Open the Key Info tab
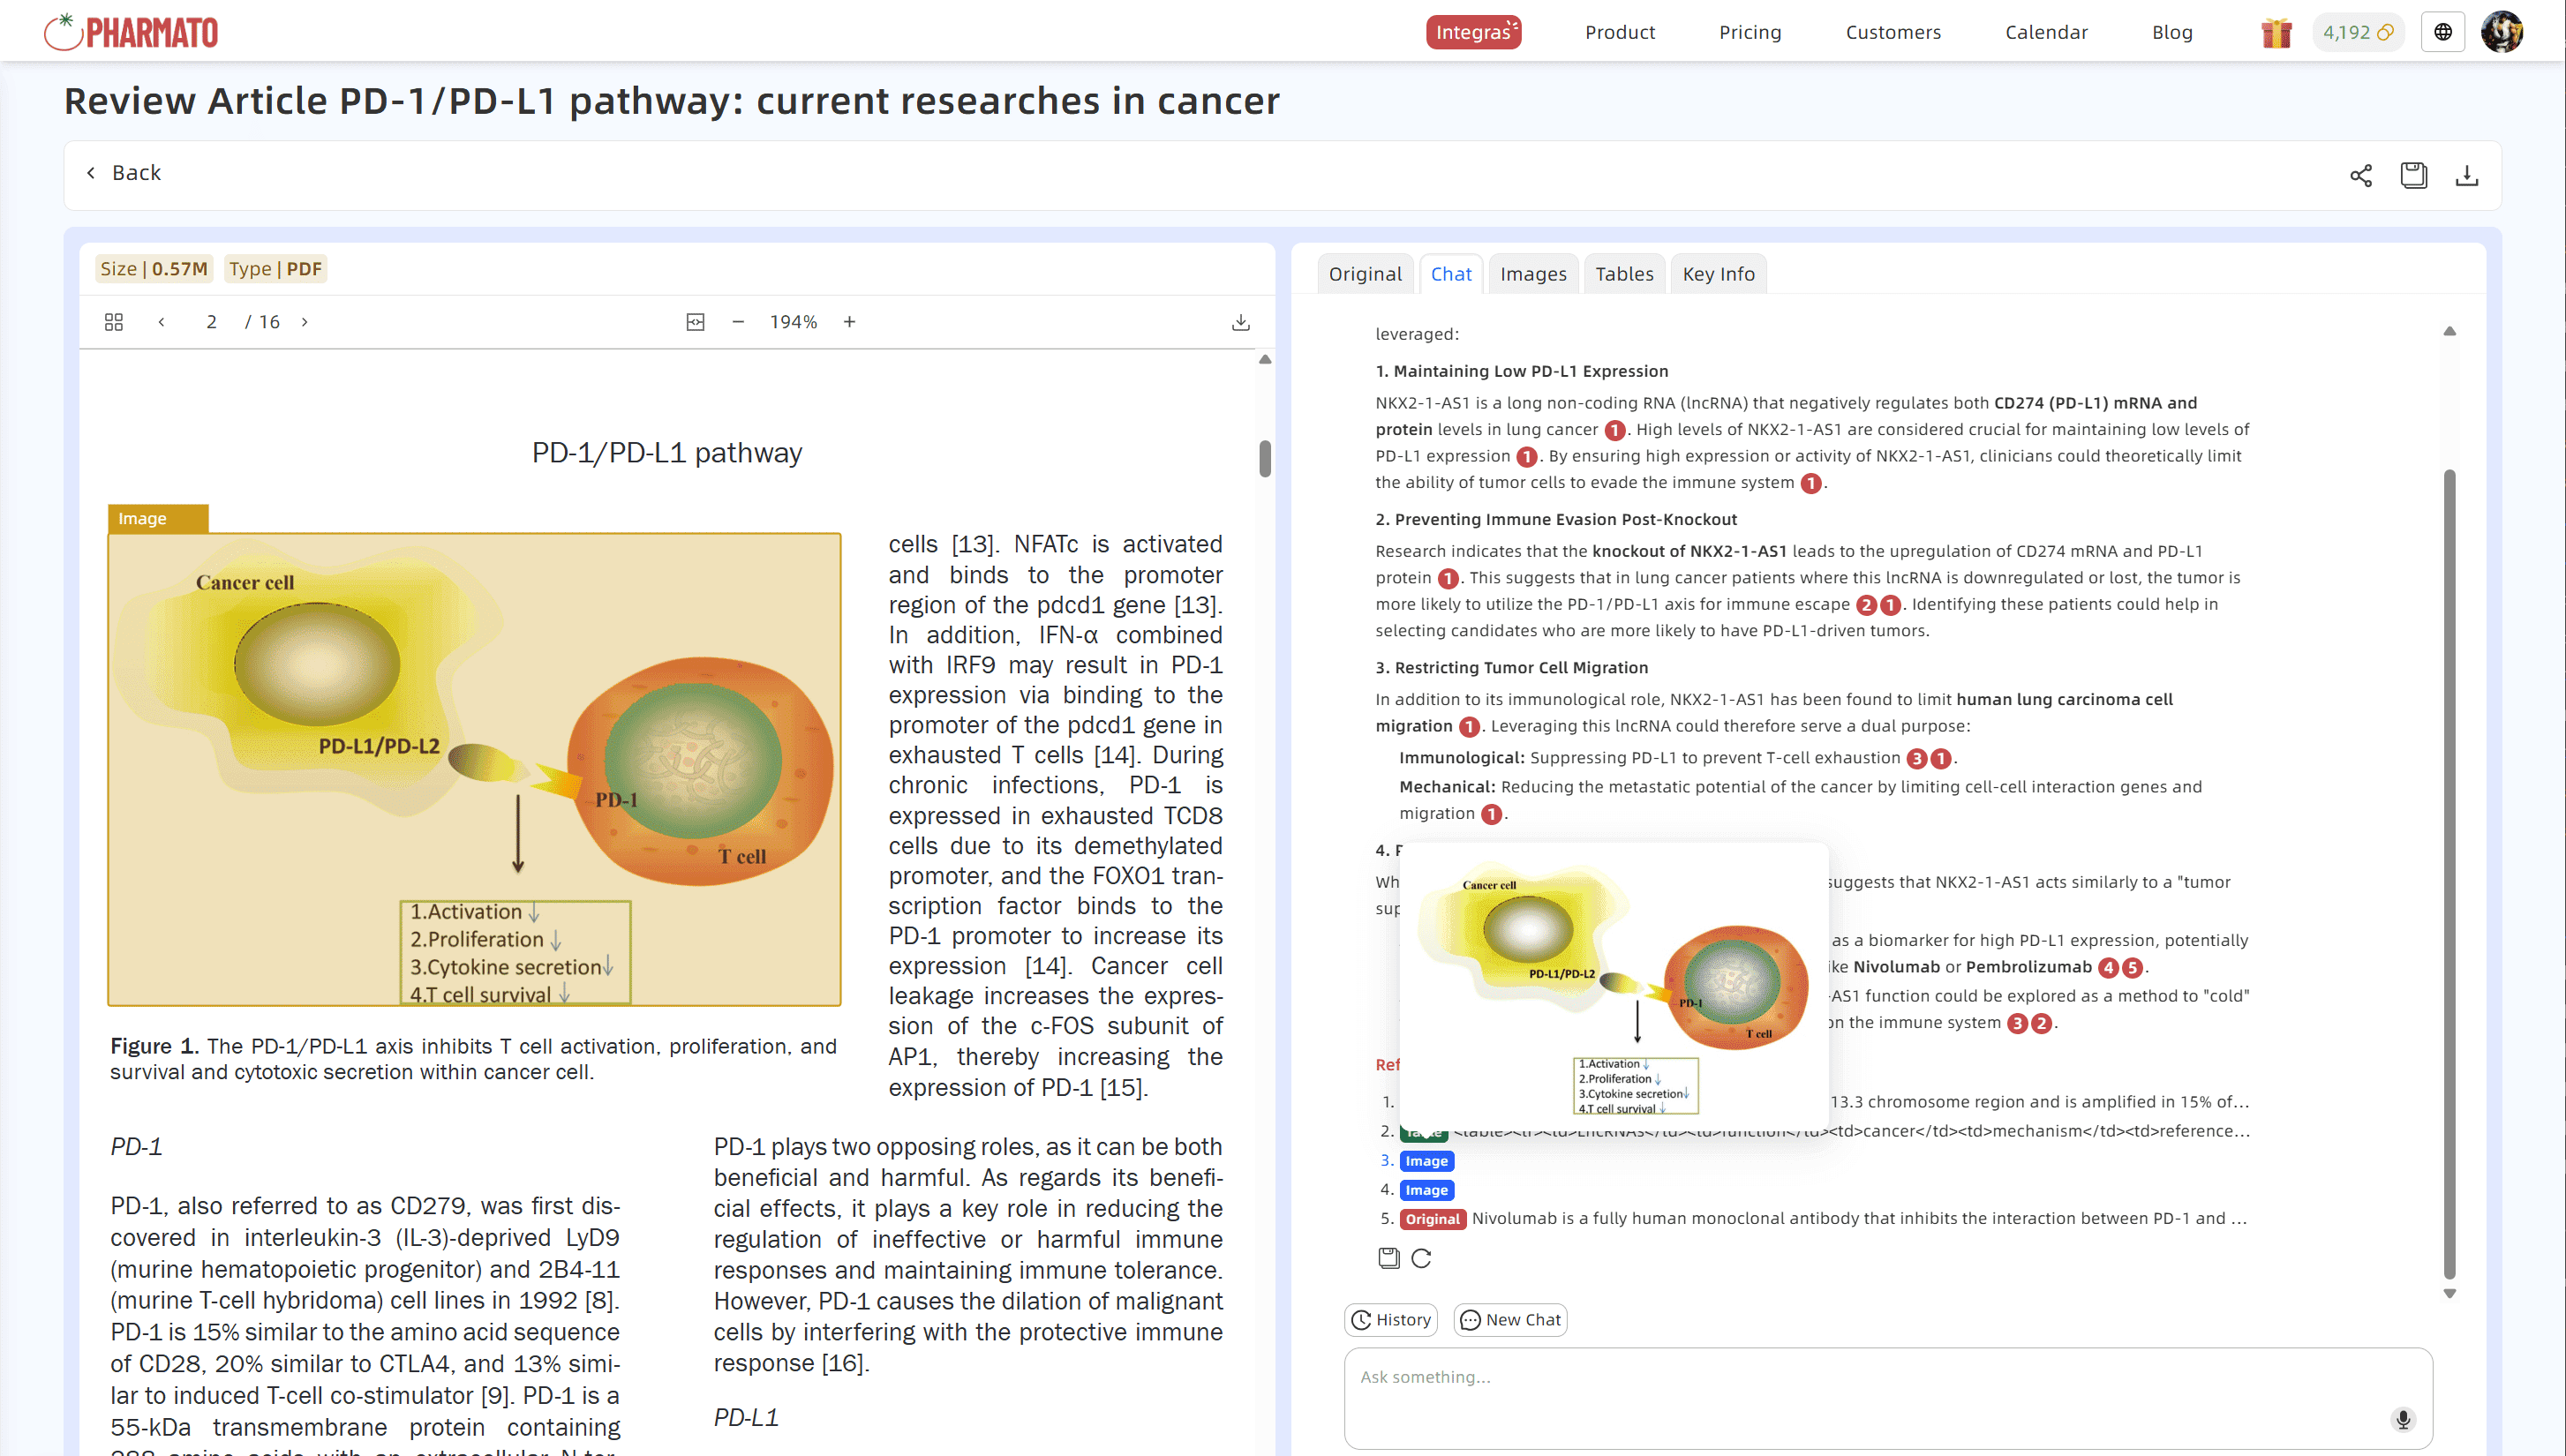 (1717, 274)
